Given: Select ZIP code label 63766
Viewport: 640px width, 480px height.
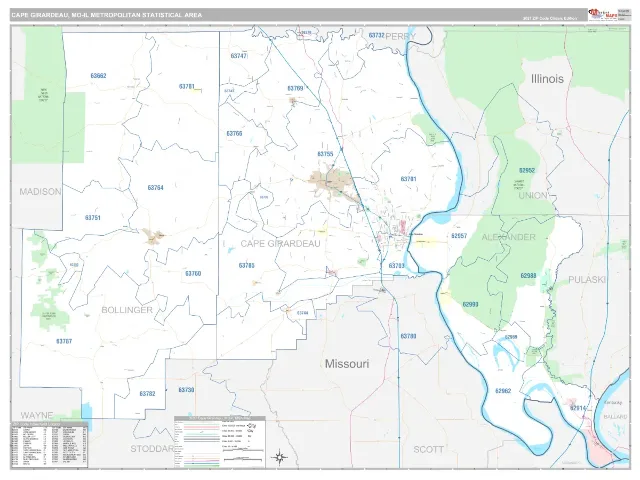Looking at the screenshot, I should point(234,133).
